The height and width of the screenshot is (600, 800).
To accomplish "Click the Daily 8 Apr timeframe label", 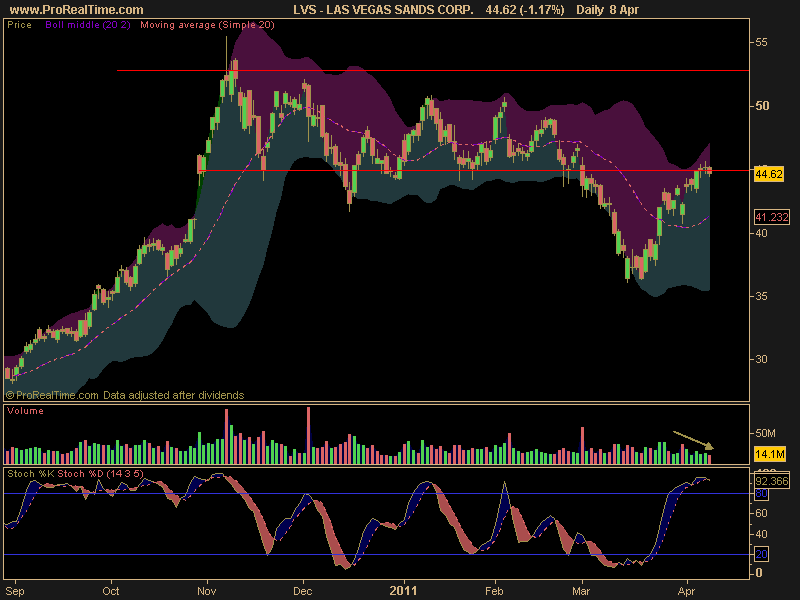I will pyautogui.click(x=607, y=10).
